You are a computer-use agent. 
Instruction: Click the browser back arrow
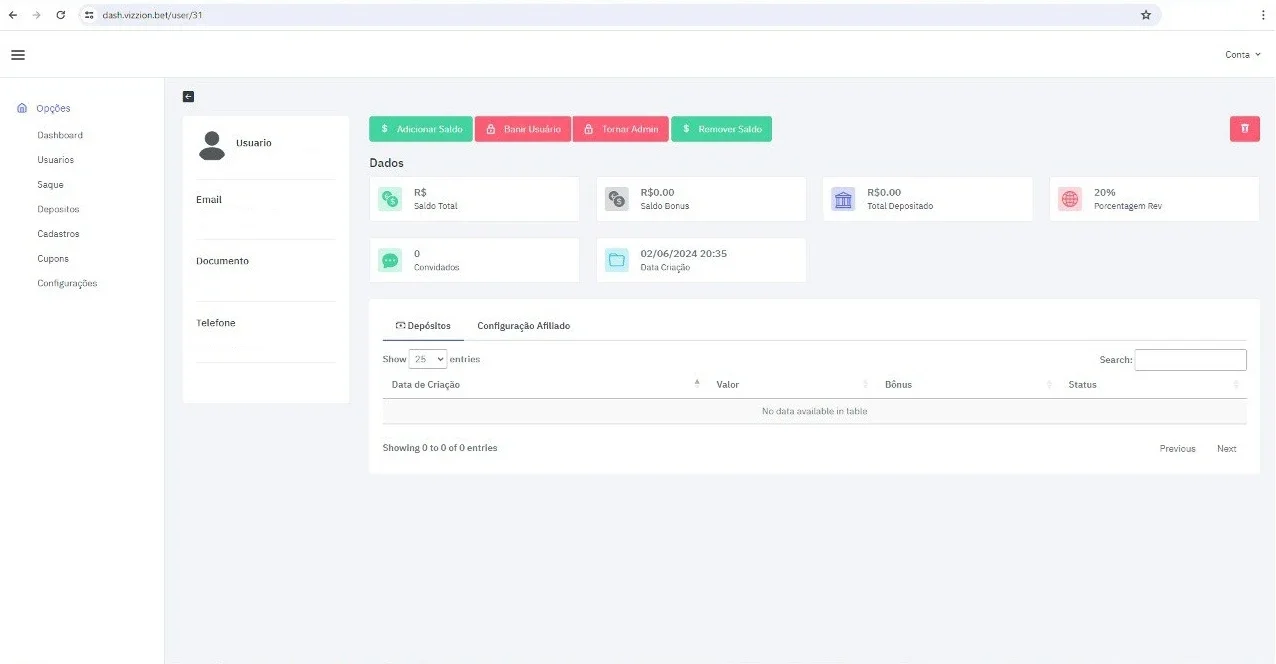point(12,15)
